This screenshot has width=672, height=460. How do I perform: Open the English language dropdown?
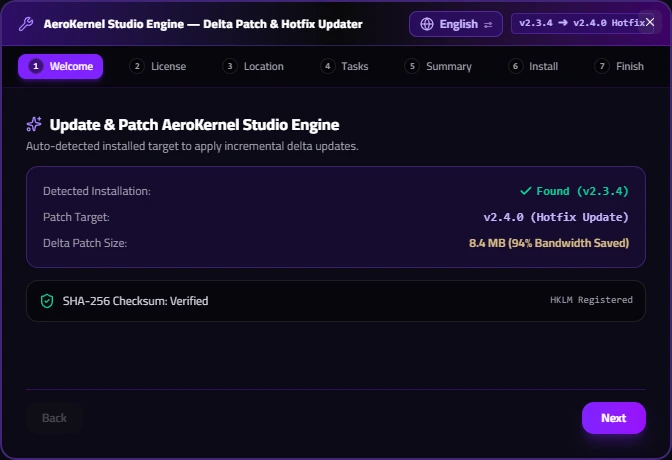456,24
